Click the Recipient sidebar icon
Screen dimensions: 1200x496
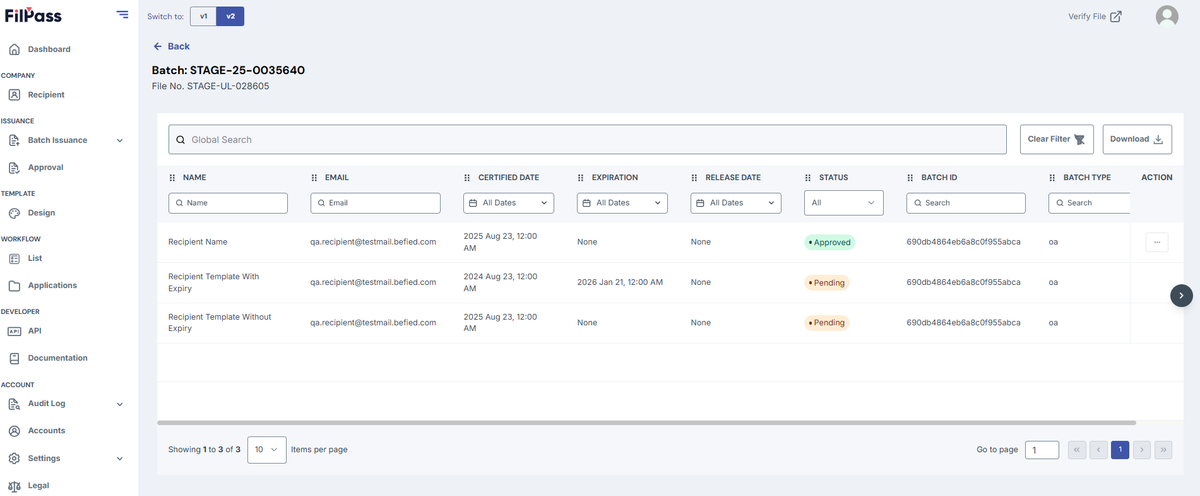tap(14, 95)
